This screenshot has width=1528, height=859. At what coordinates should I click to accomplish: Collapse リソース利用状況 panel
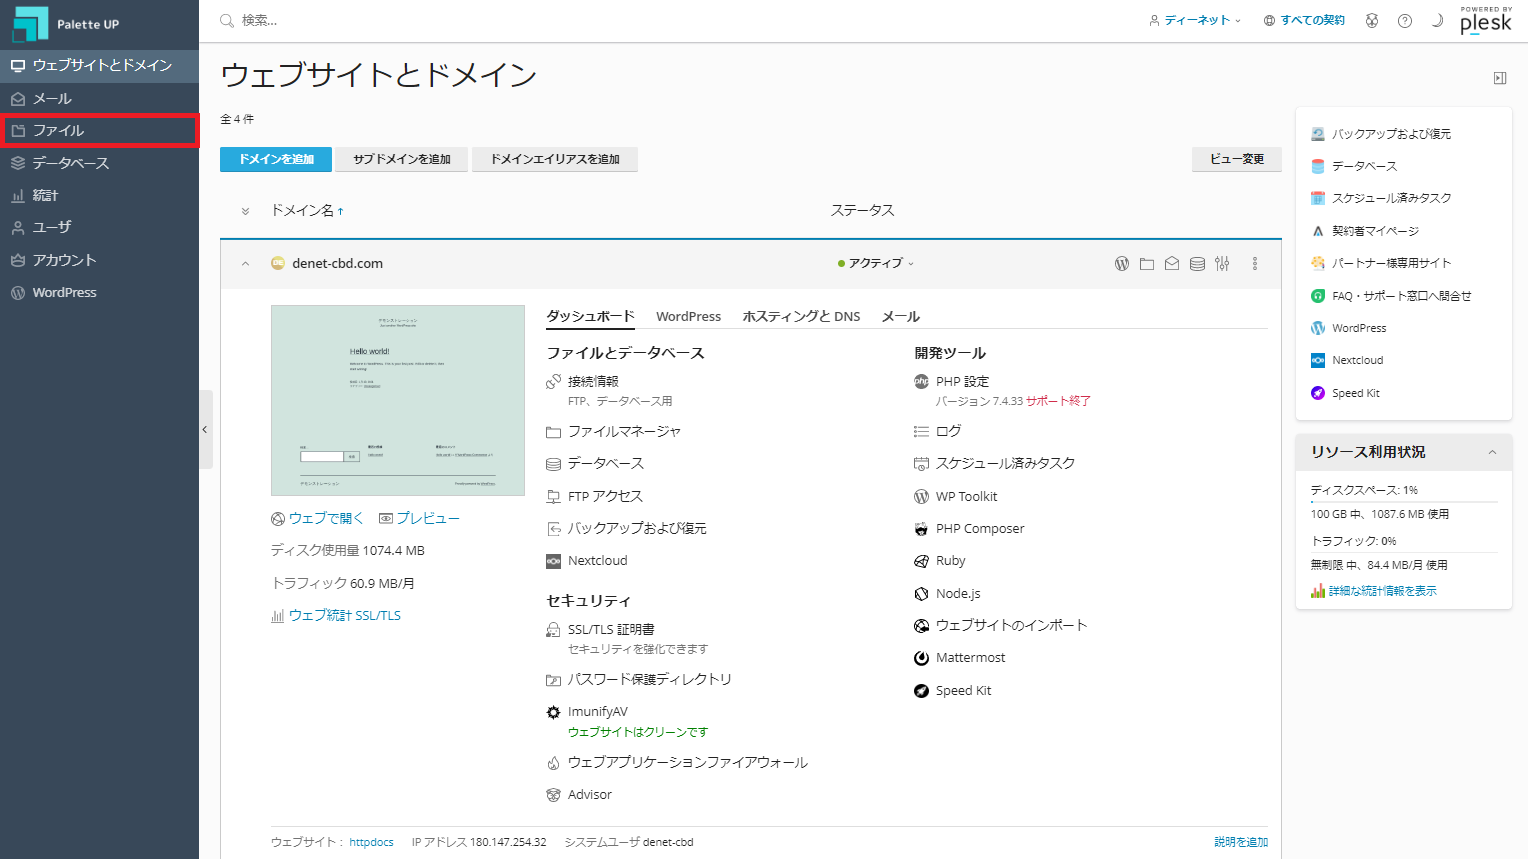tap(1492, 452)
